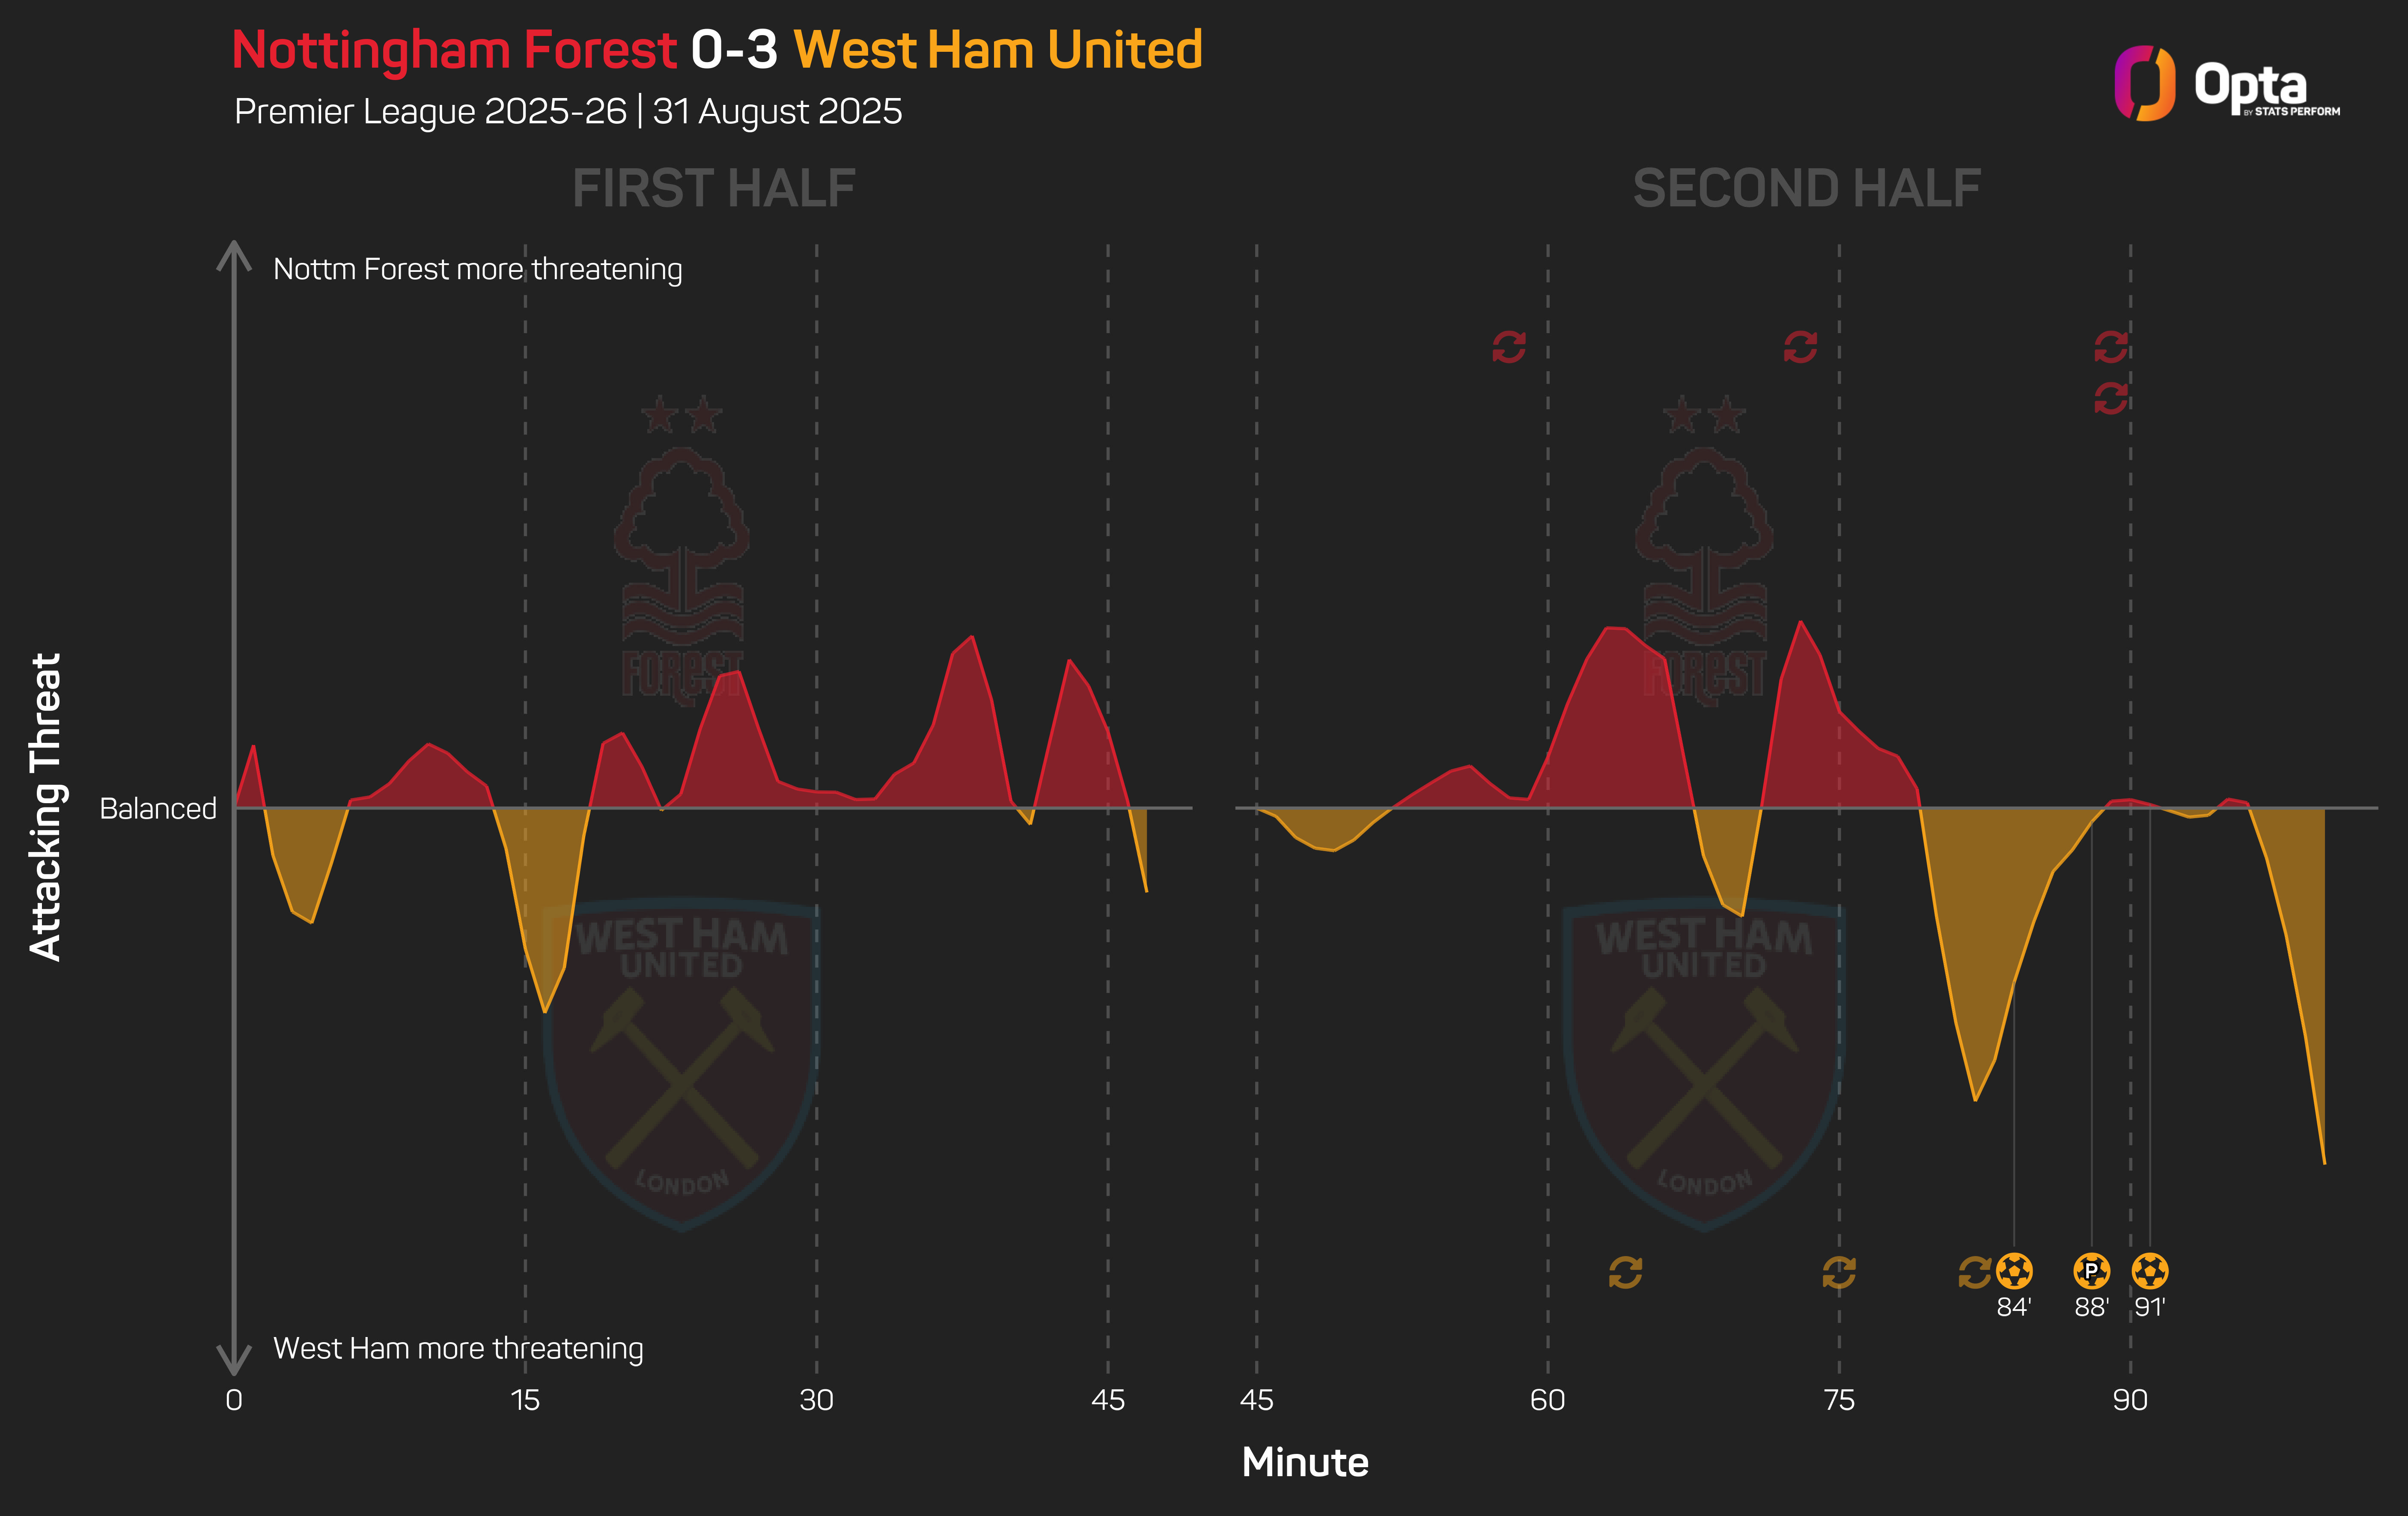Viewport: 2408px width, 1516px height.
Task: Click the lower Forest substitution icon near 90
Action: [2111, 398]
